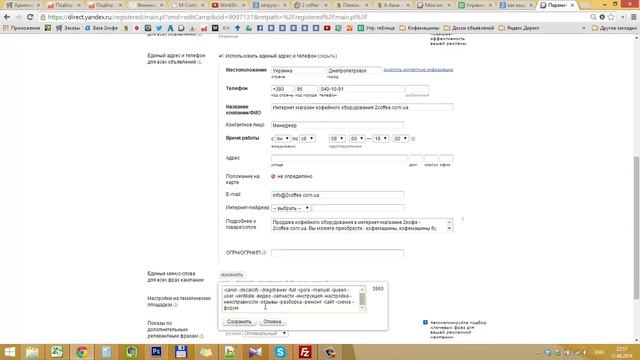The image size is (640, 360).
Task: Open the База 2кофе bookmark
Action: coord(101,28)
